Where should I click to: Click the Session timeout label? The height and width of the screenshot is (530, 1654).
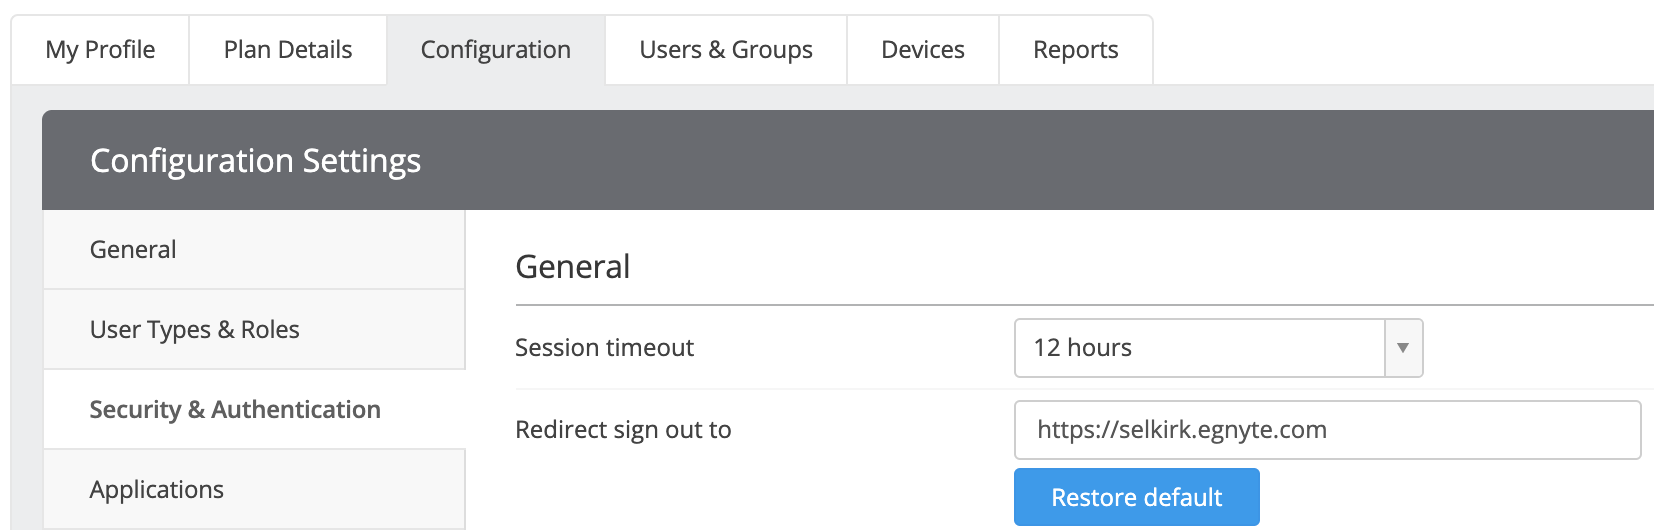click(x=604, y=347)
